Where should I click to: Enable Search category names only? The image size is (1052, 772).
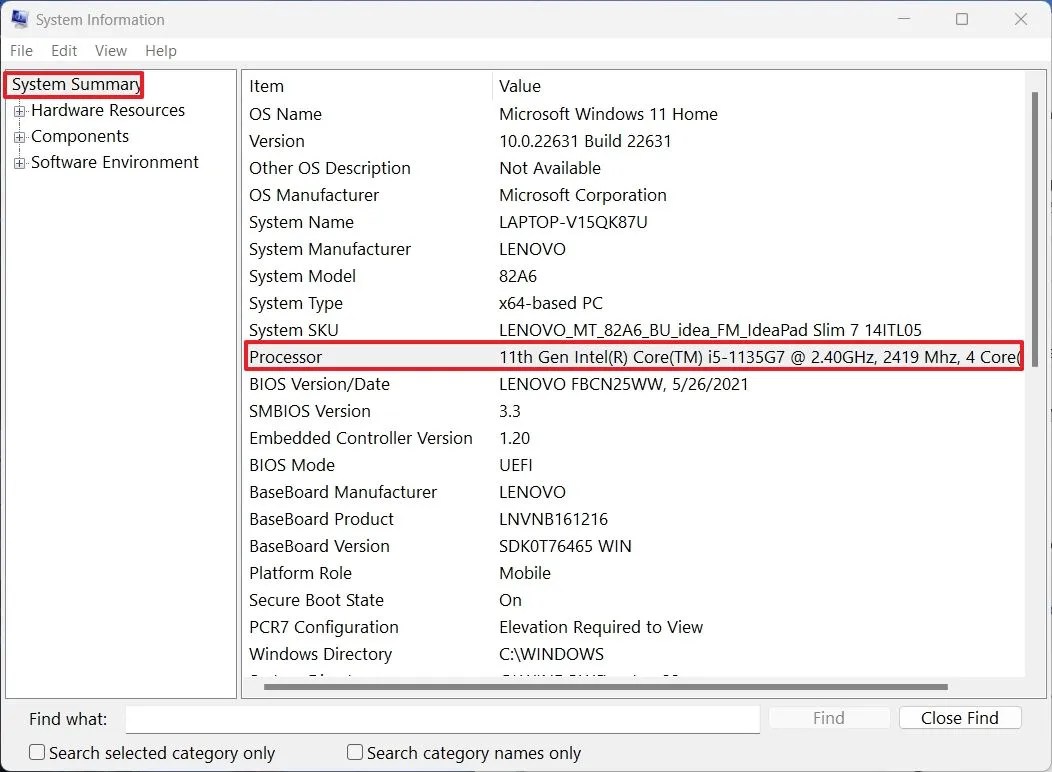[x=354, y=752]
